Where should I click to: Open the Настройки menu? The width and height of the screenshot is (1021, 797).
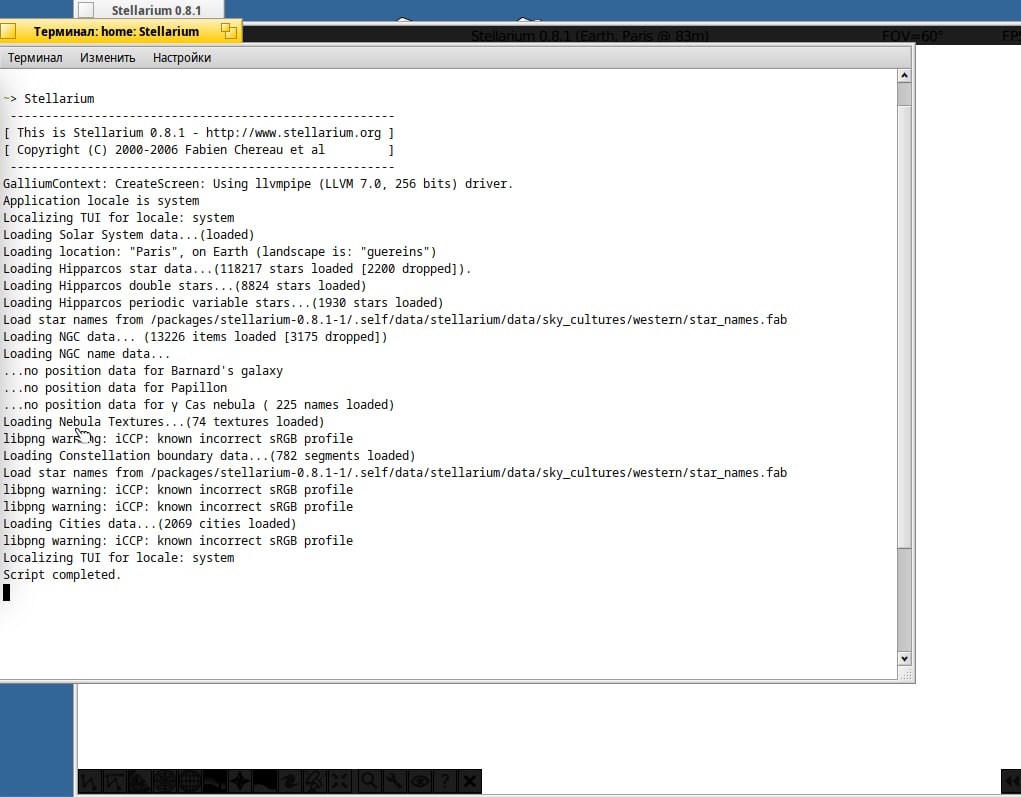[x=182, y=58]
